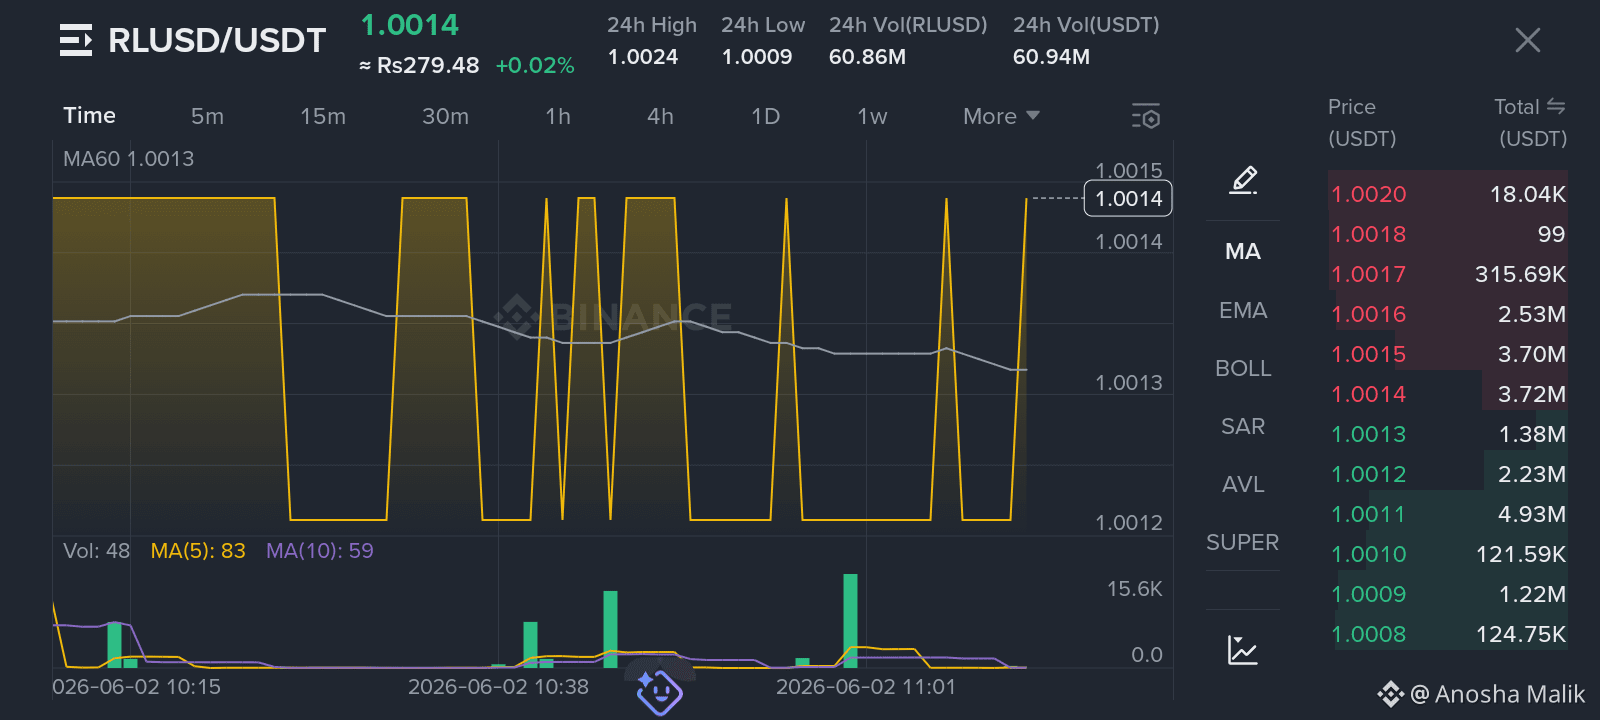
Task: Open chart settings icon next to More
Action: click(1146, 116)
